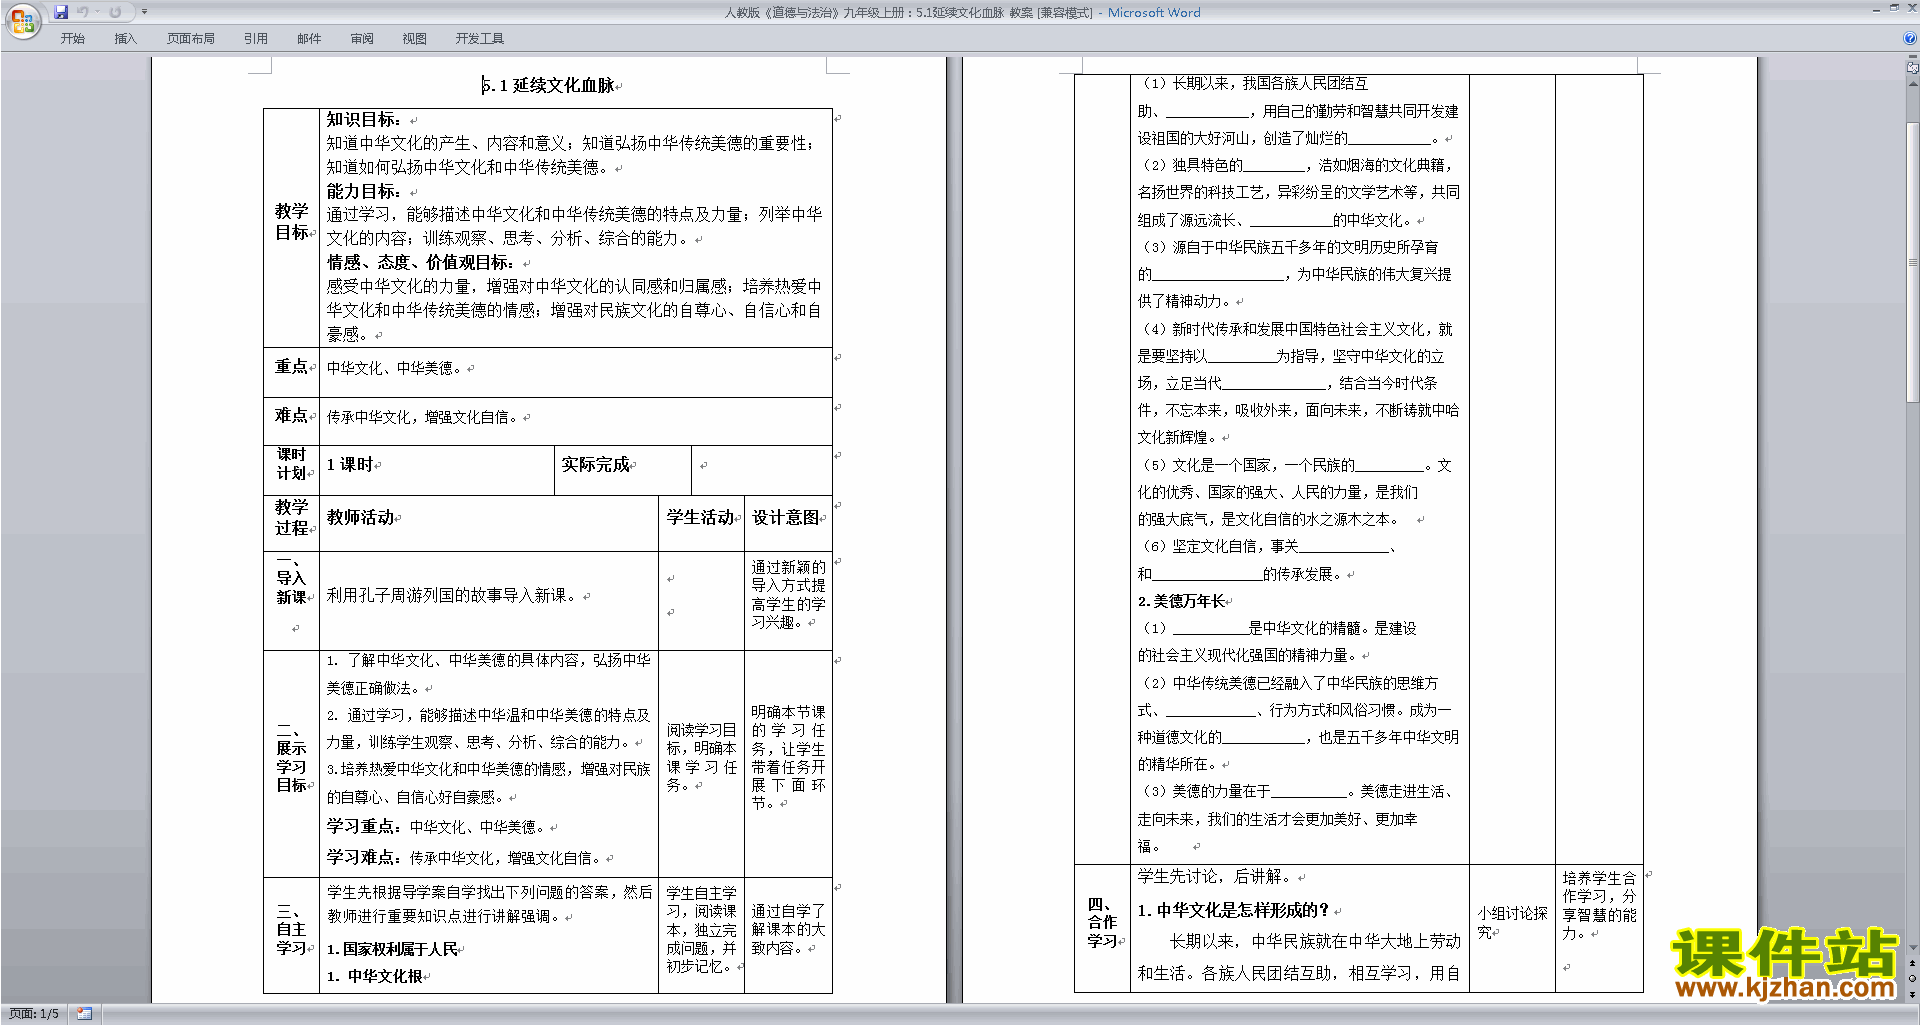Viewport: 1920px width, 1025px height.
Task: Switch to the 视图 tab
Action: tap(415, 39)
